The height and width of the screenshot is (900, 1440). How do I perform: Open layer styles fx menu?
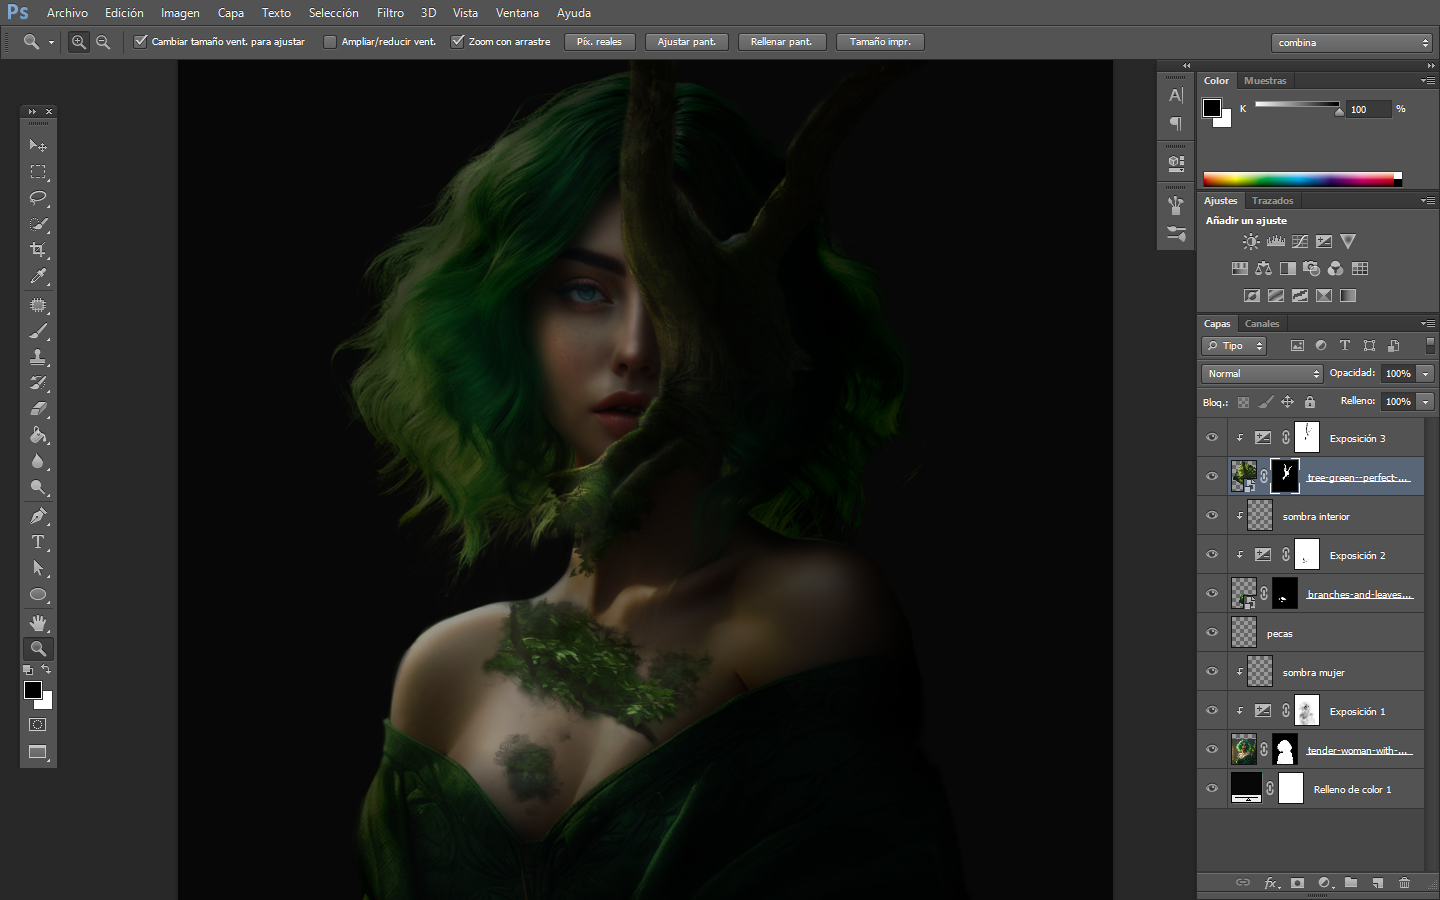(x=1271, y=883)
